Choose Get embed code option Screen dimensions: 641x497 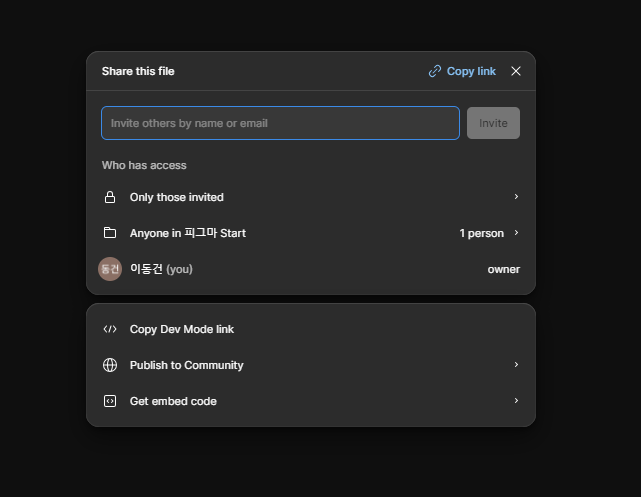173,401
